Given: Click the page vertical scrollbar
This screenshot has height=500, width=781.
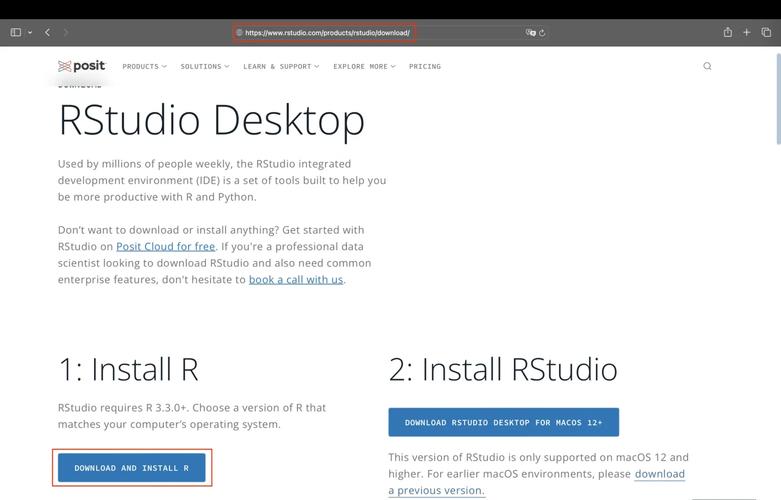Looking at the screenshot, I should click(778, 100).
